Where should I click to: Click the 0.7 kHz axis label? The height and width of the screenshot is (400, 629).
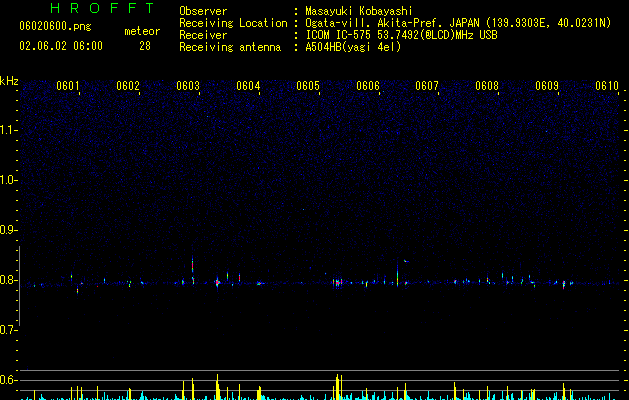coord(8,330)
